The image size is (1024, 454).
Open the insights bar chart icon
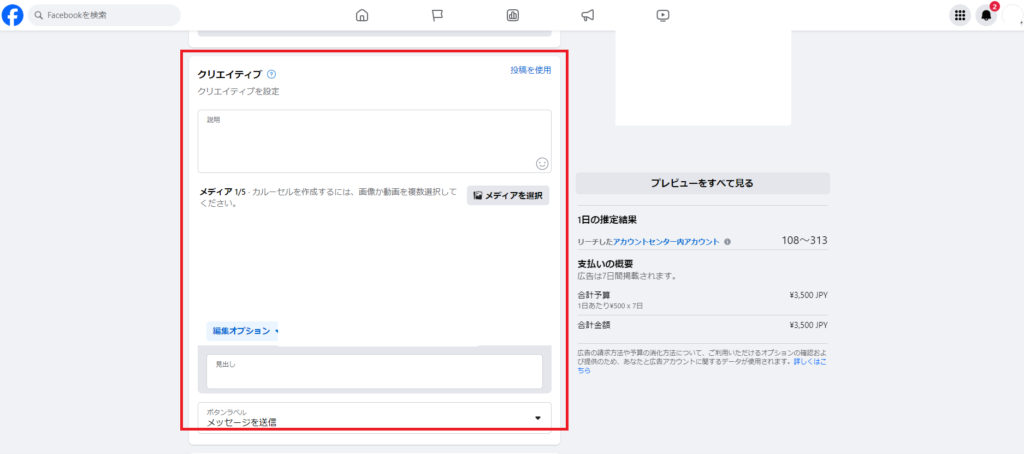tap(512, 15)
